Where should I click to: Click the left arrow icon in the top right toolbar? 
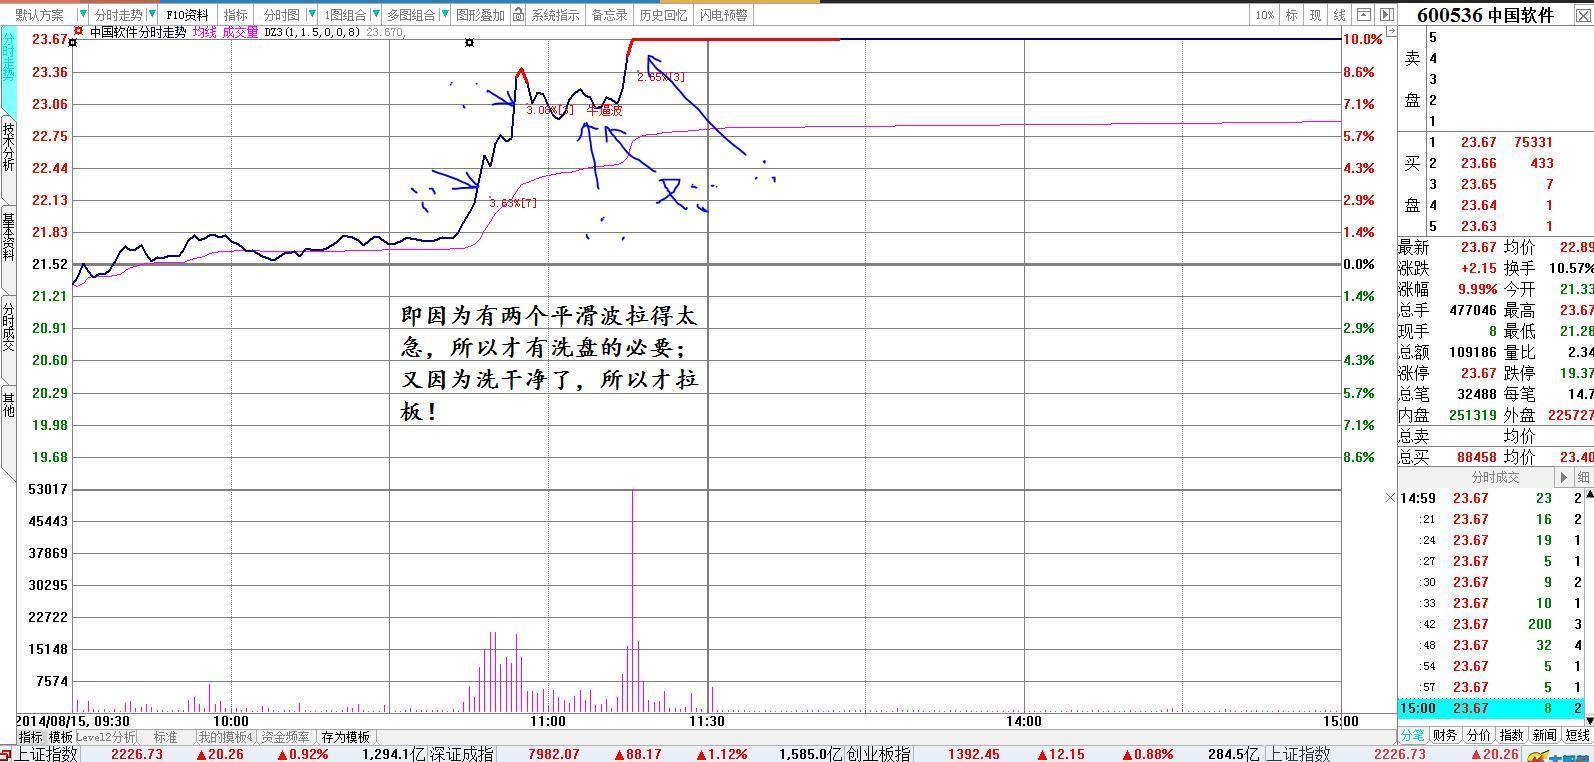pyautogui.click(x=1365, y=15)
